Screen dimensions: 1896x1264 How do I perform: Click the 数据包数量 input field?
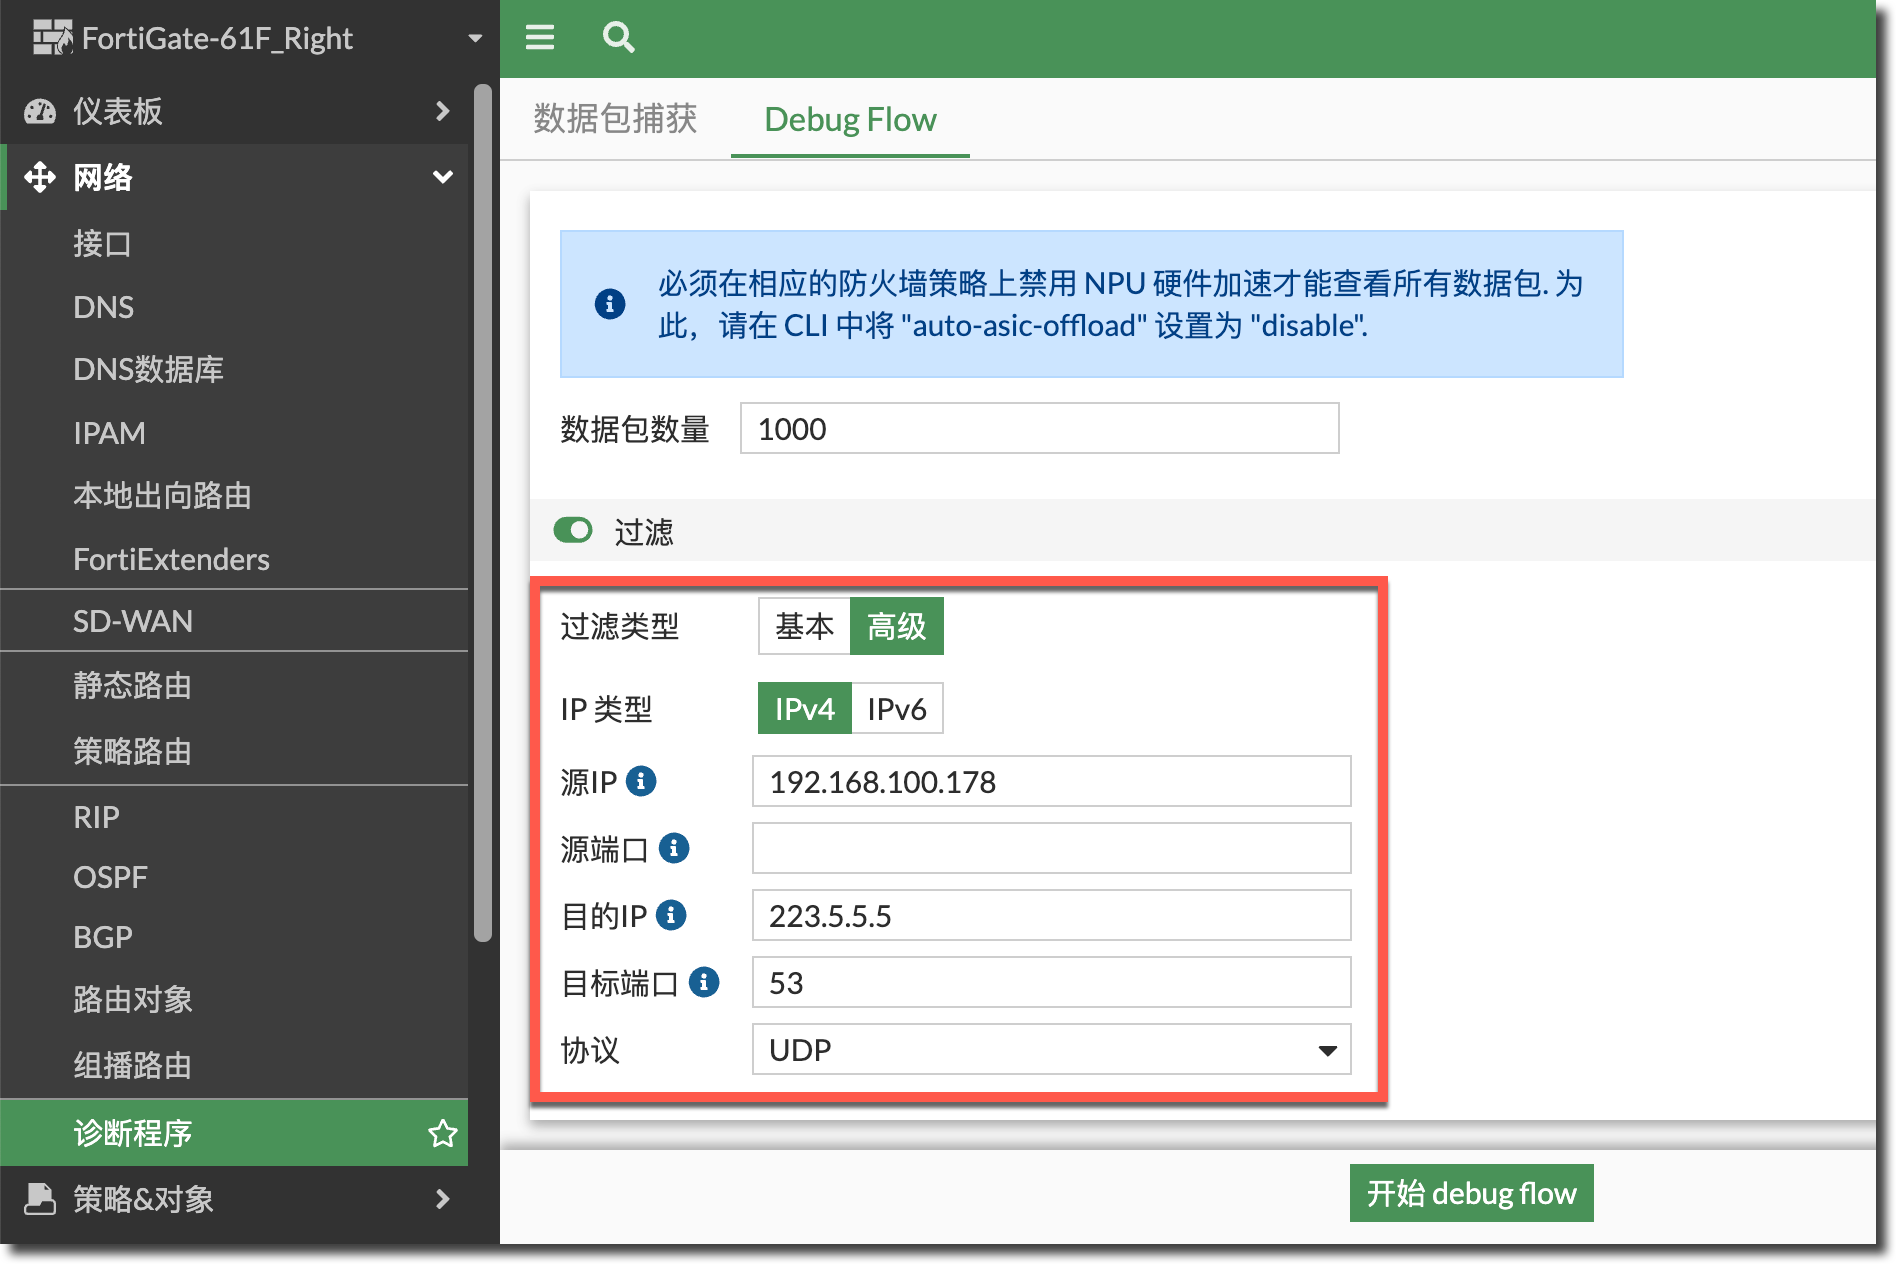pyautogui.click(x=1039, y=429)
